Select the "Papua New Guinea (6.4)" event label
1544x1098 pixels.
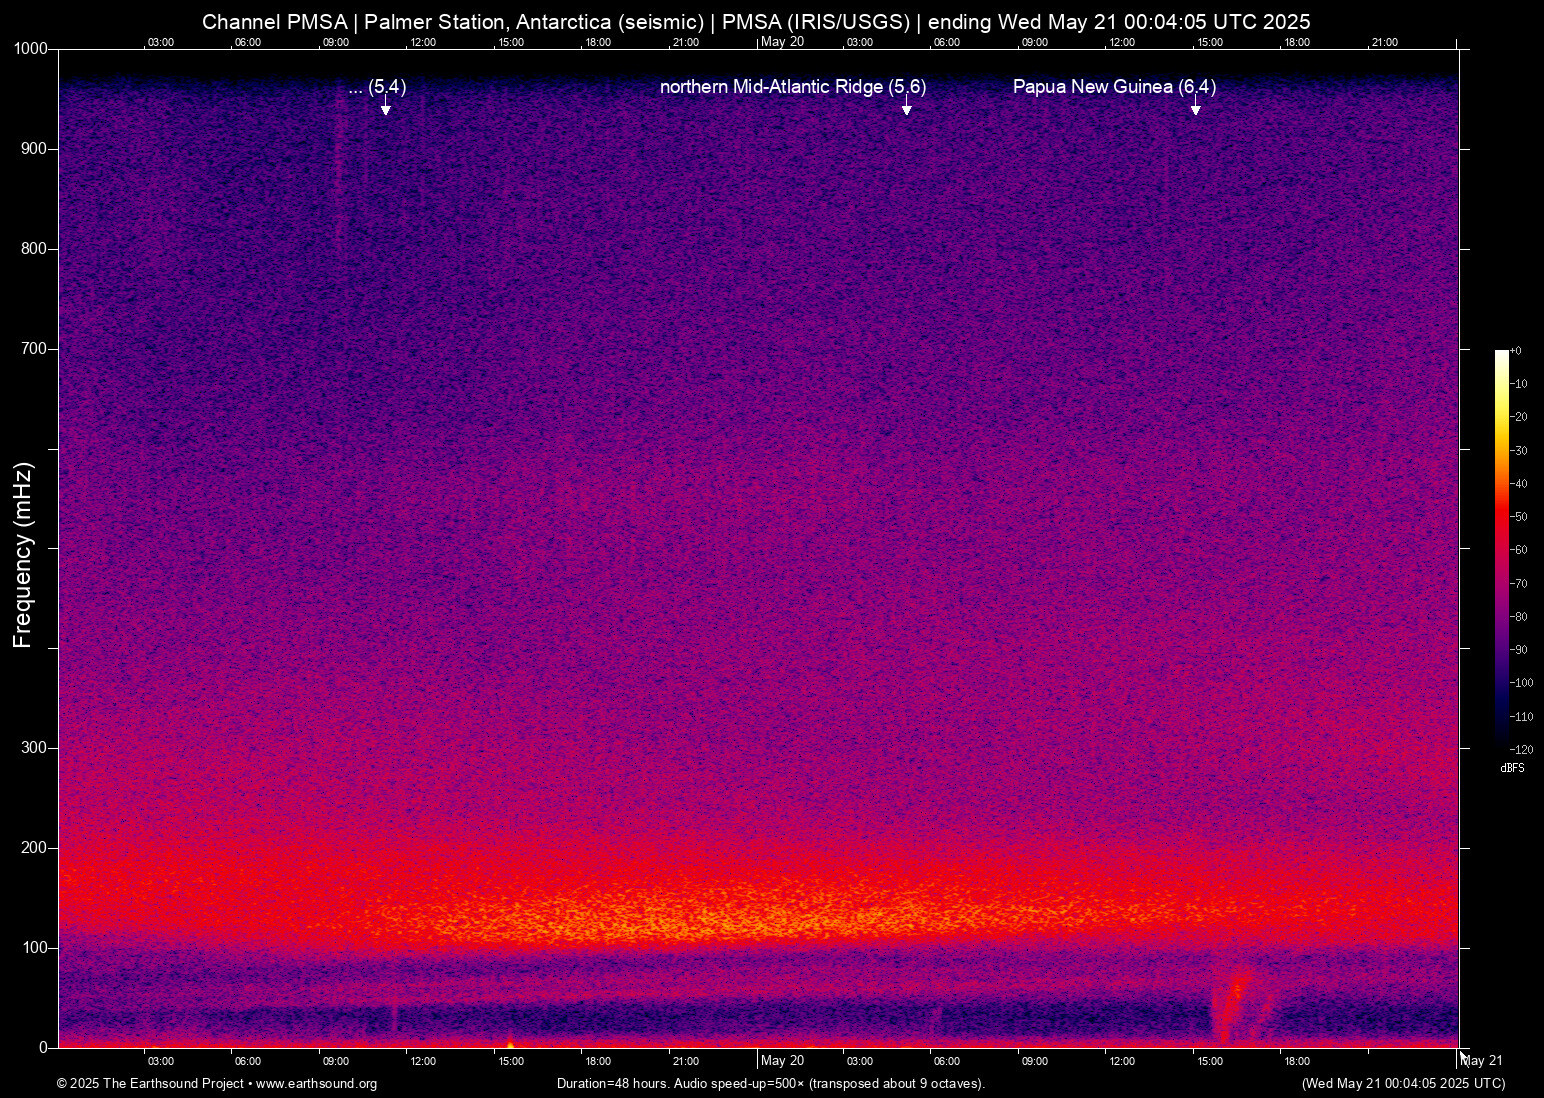point(1114,87)
